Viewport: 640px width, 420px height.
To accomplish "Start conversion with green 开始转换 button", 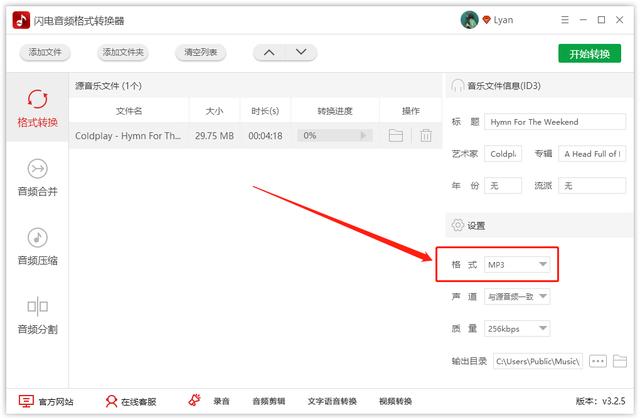I will click(x=589, y=53).
